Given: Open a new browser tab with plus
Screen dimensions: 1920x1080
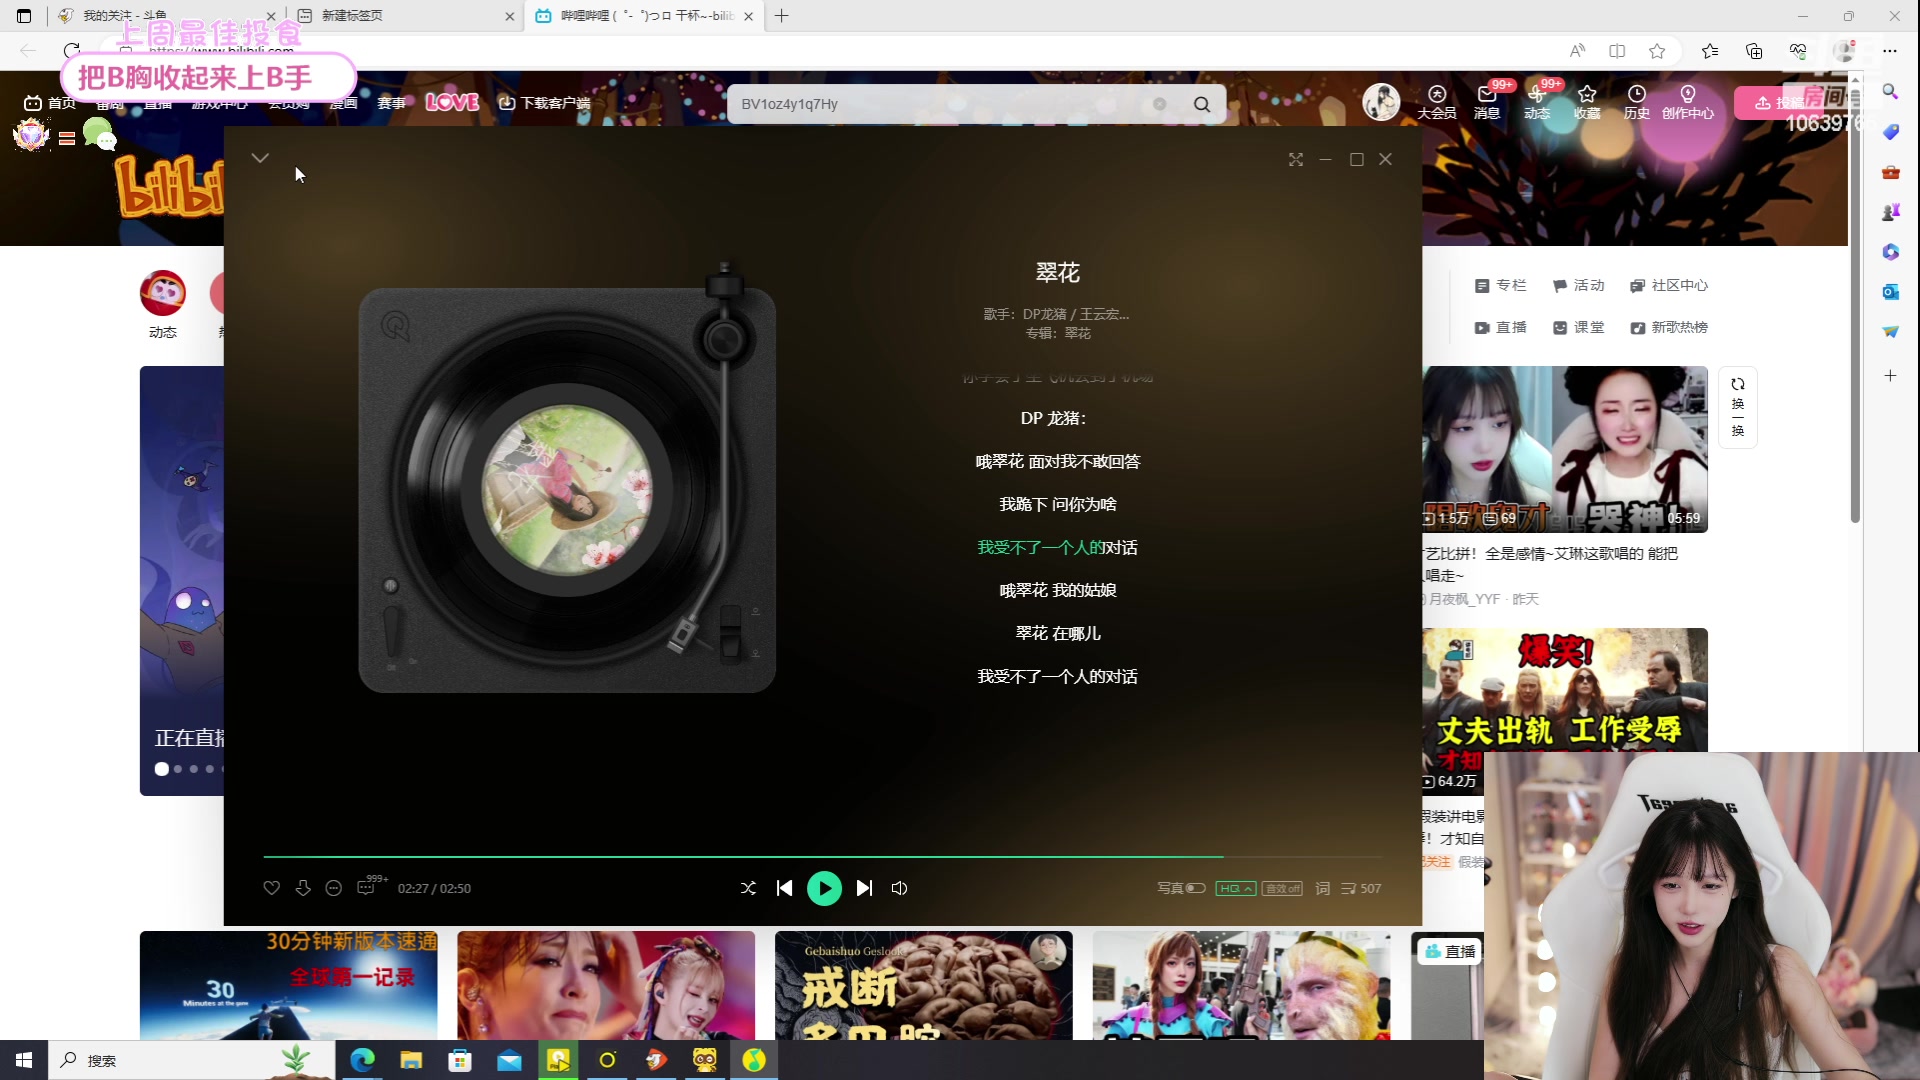Looking at the screenshot, I should click(782, 16).
